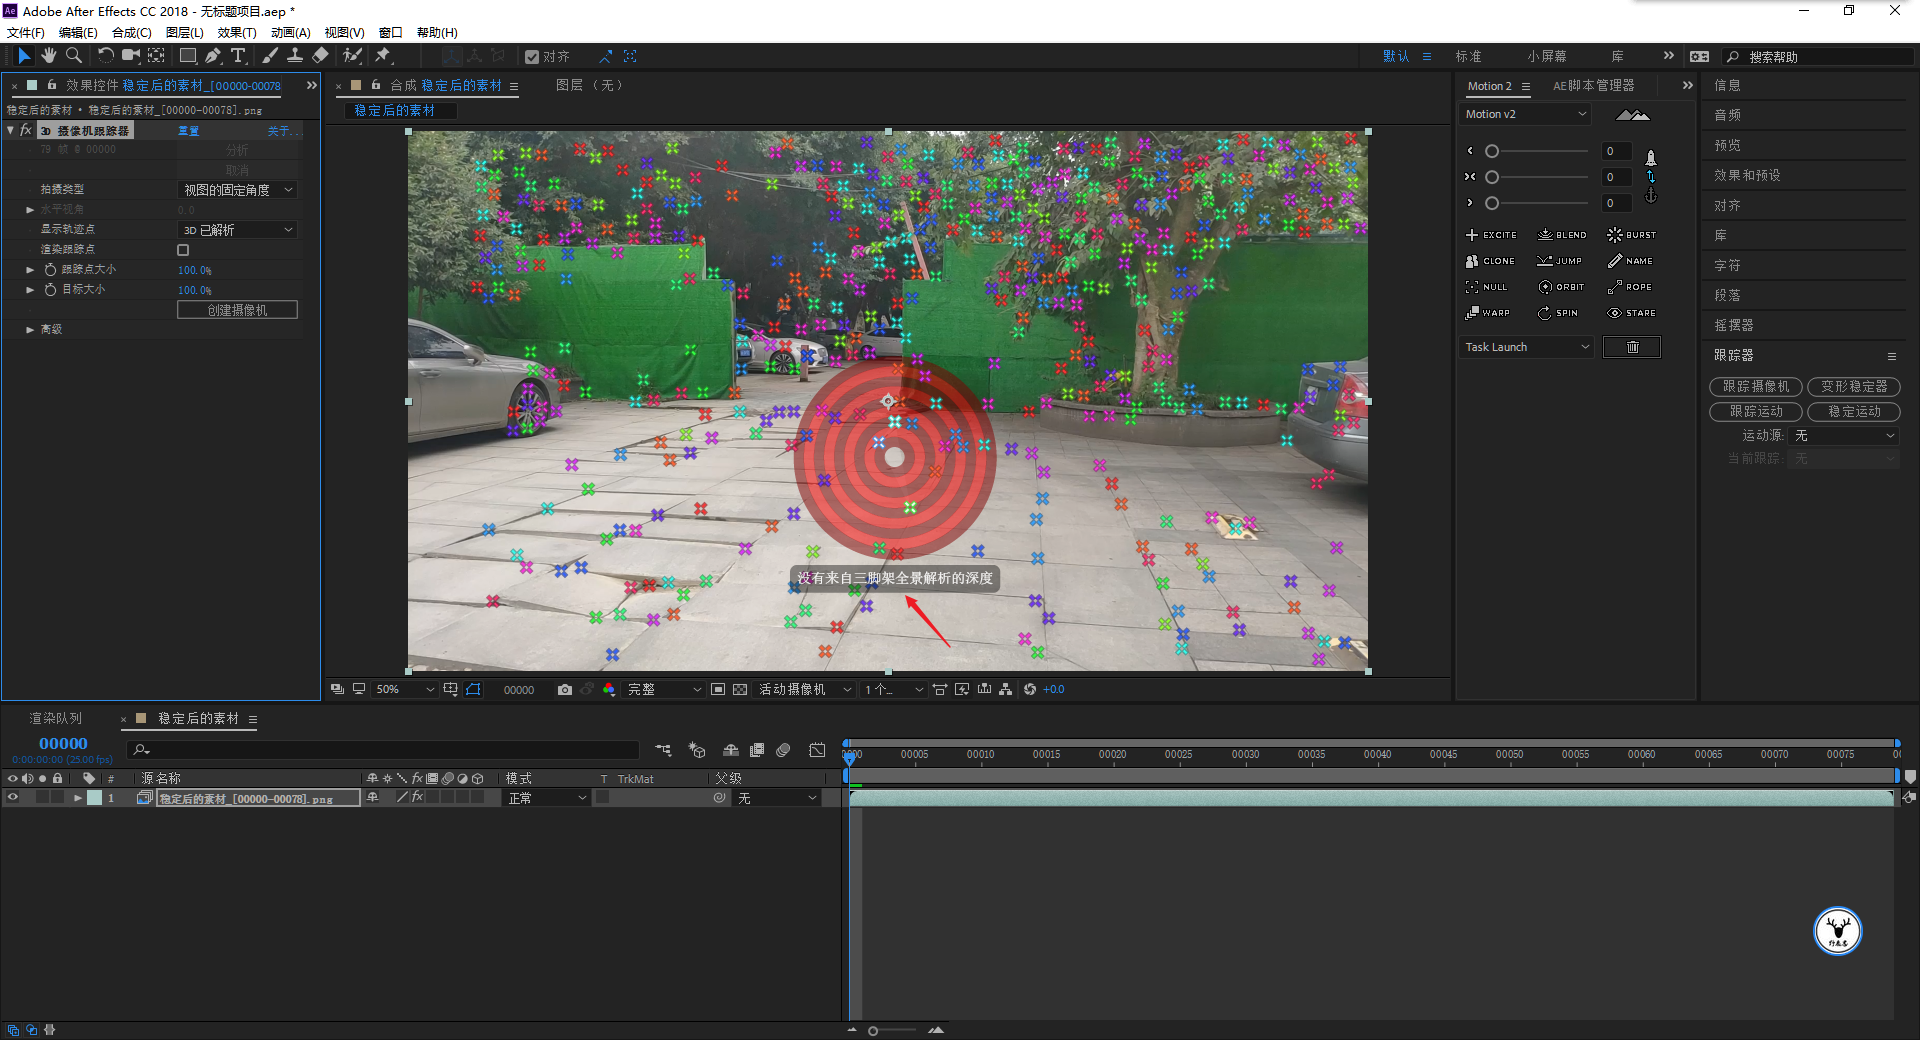The height and width of the screenshot is (1040, 1920).
Task: Select the Pan Behind anchor point tool
Action: point(157,56)
